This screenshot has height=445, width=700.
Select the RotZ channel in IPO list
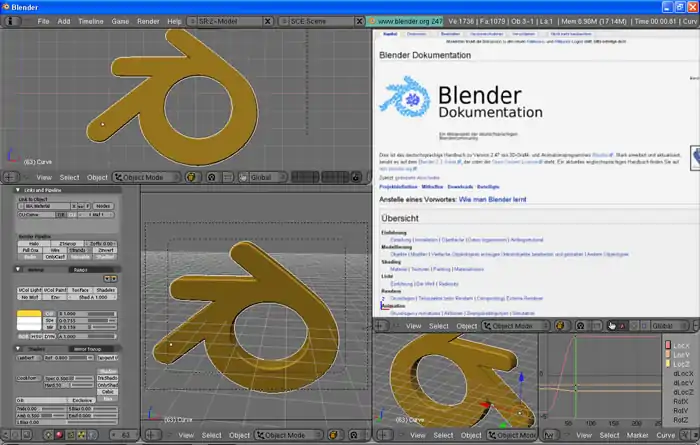coord(681,420)
